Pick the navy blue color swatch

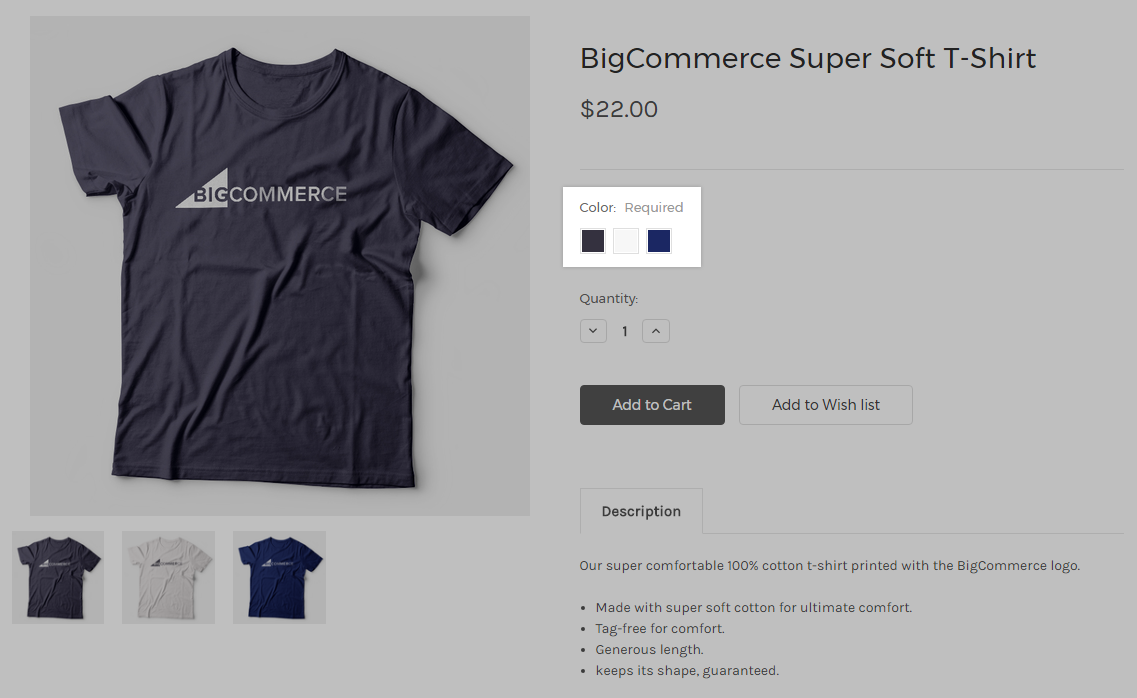(658, 241)
